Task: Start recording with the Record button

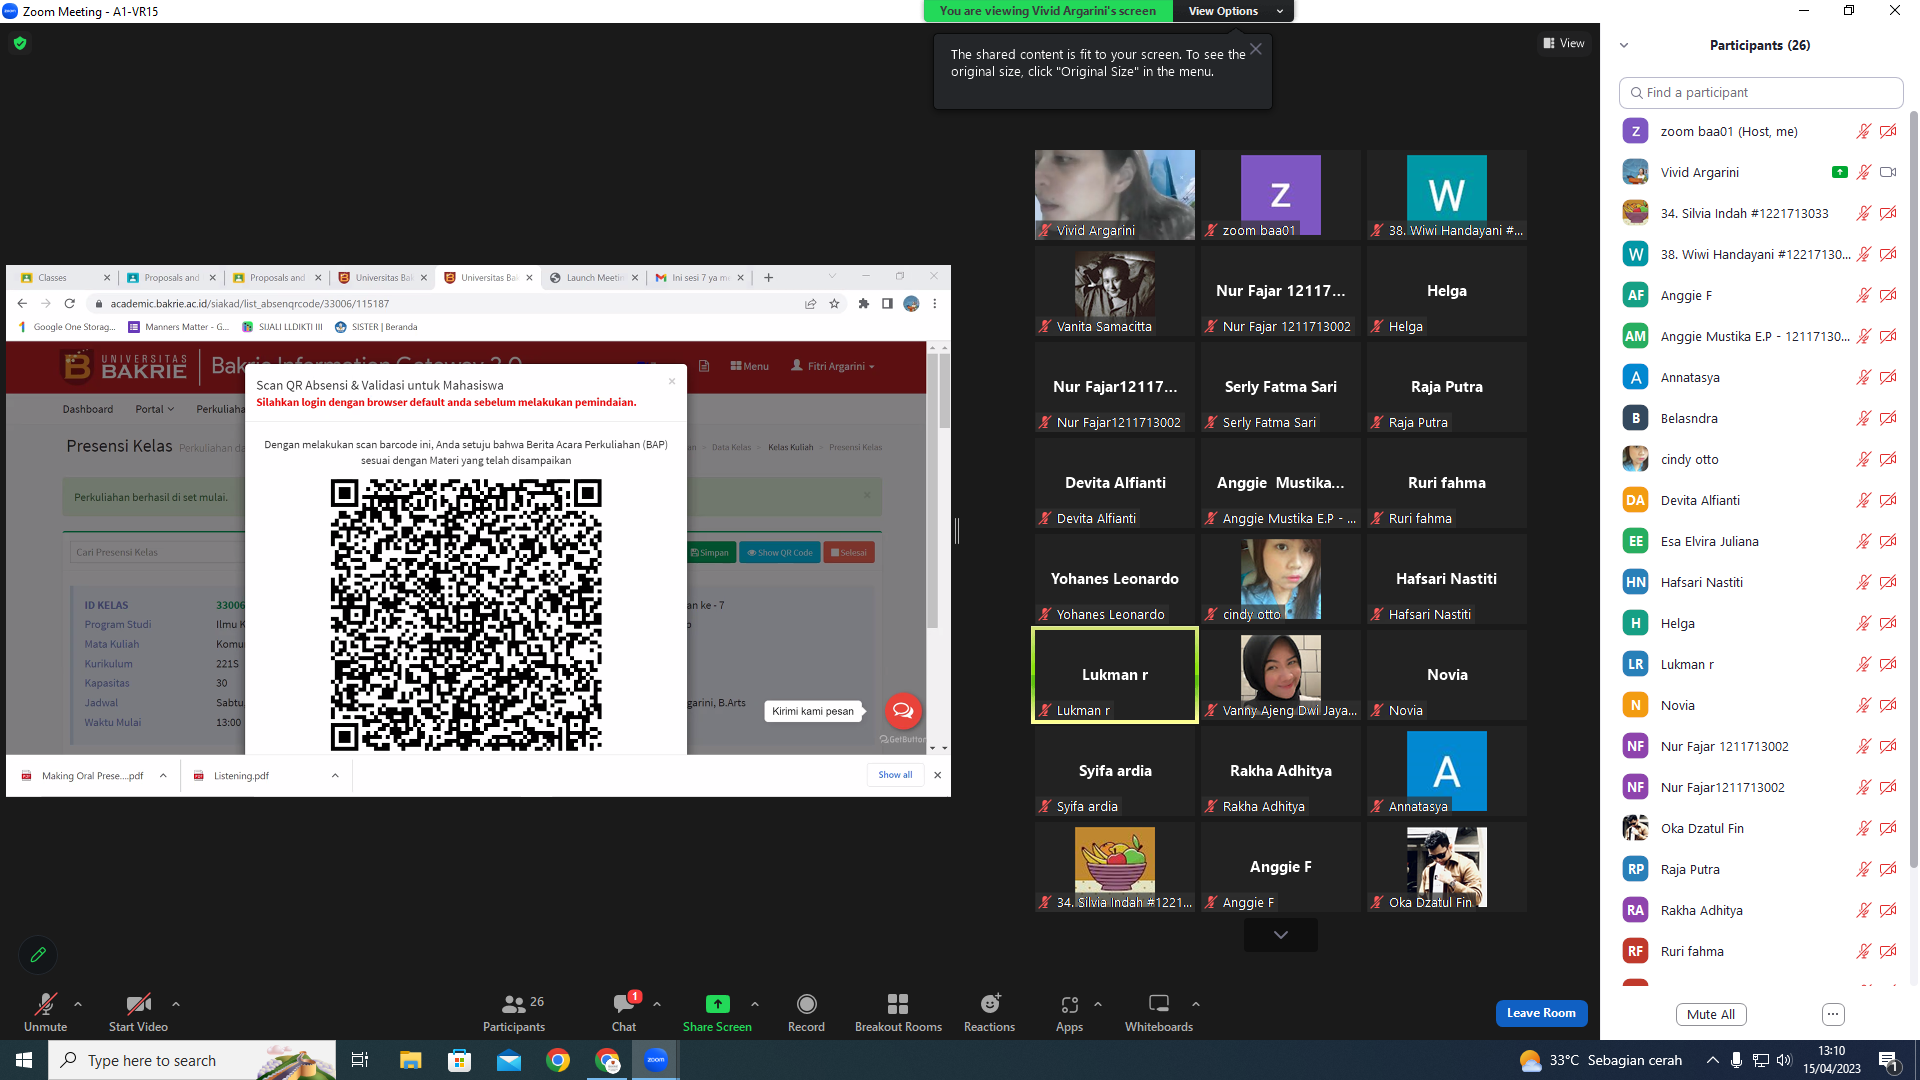Action: tap(806, 1012)
